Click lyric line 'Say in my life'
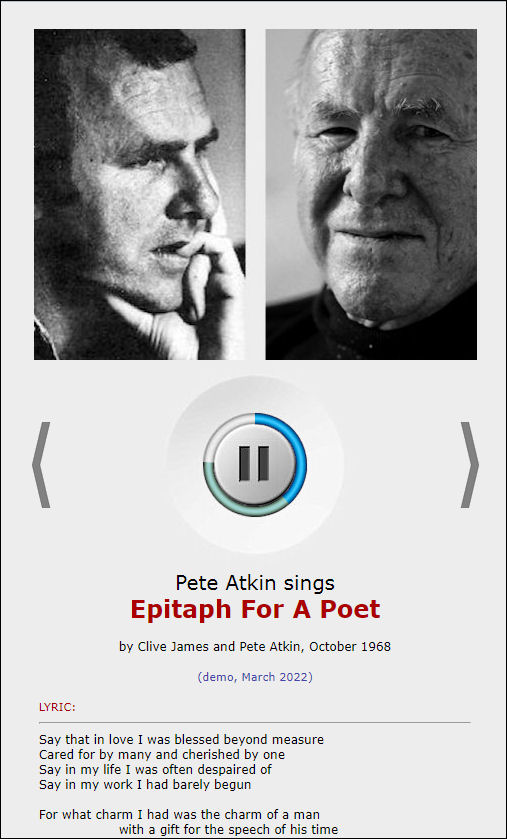The width and height of the screenshot is (507, 839). coord(156,770)
